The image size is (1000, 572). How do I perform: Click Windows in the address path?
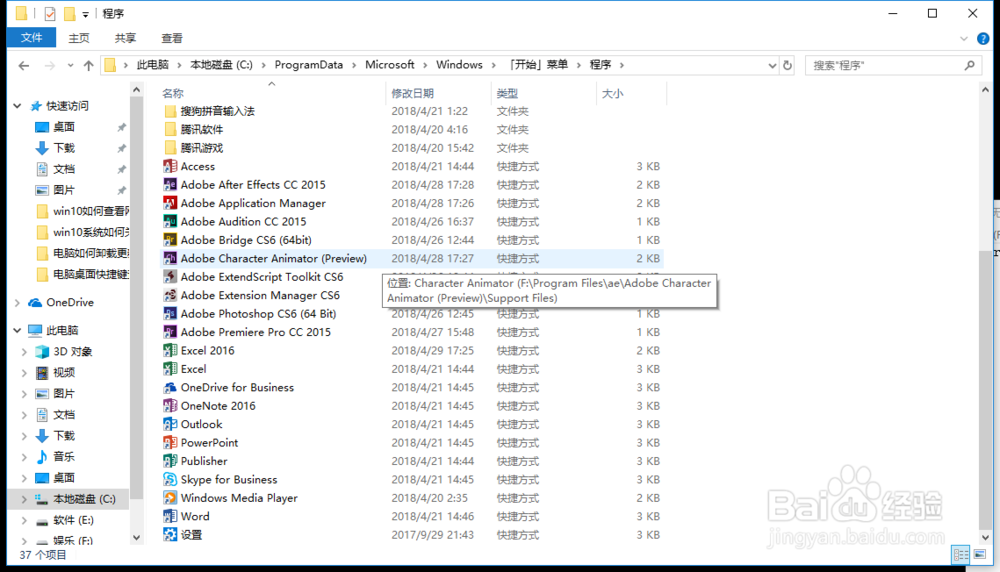pos(459,65)
